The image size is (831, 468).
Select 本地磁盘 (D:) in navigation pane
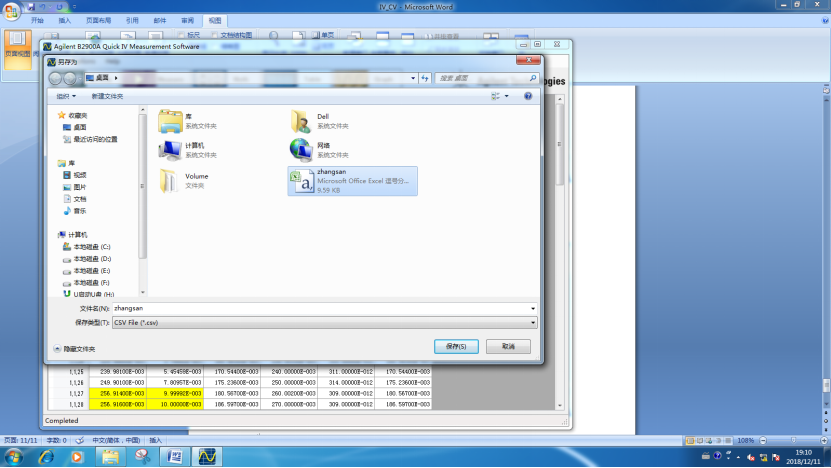click(x=87, y=259)
